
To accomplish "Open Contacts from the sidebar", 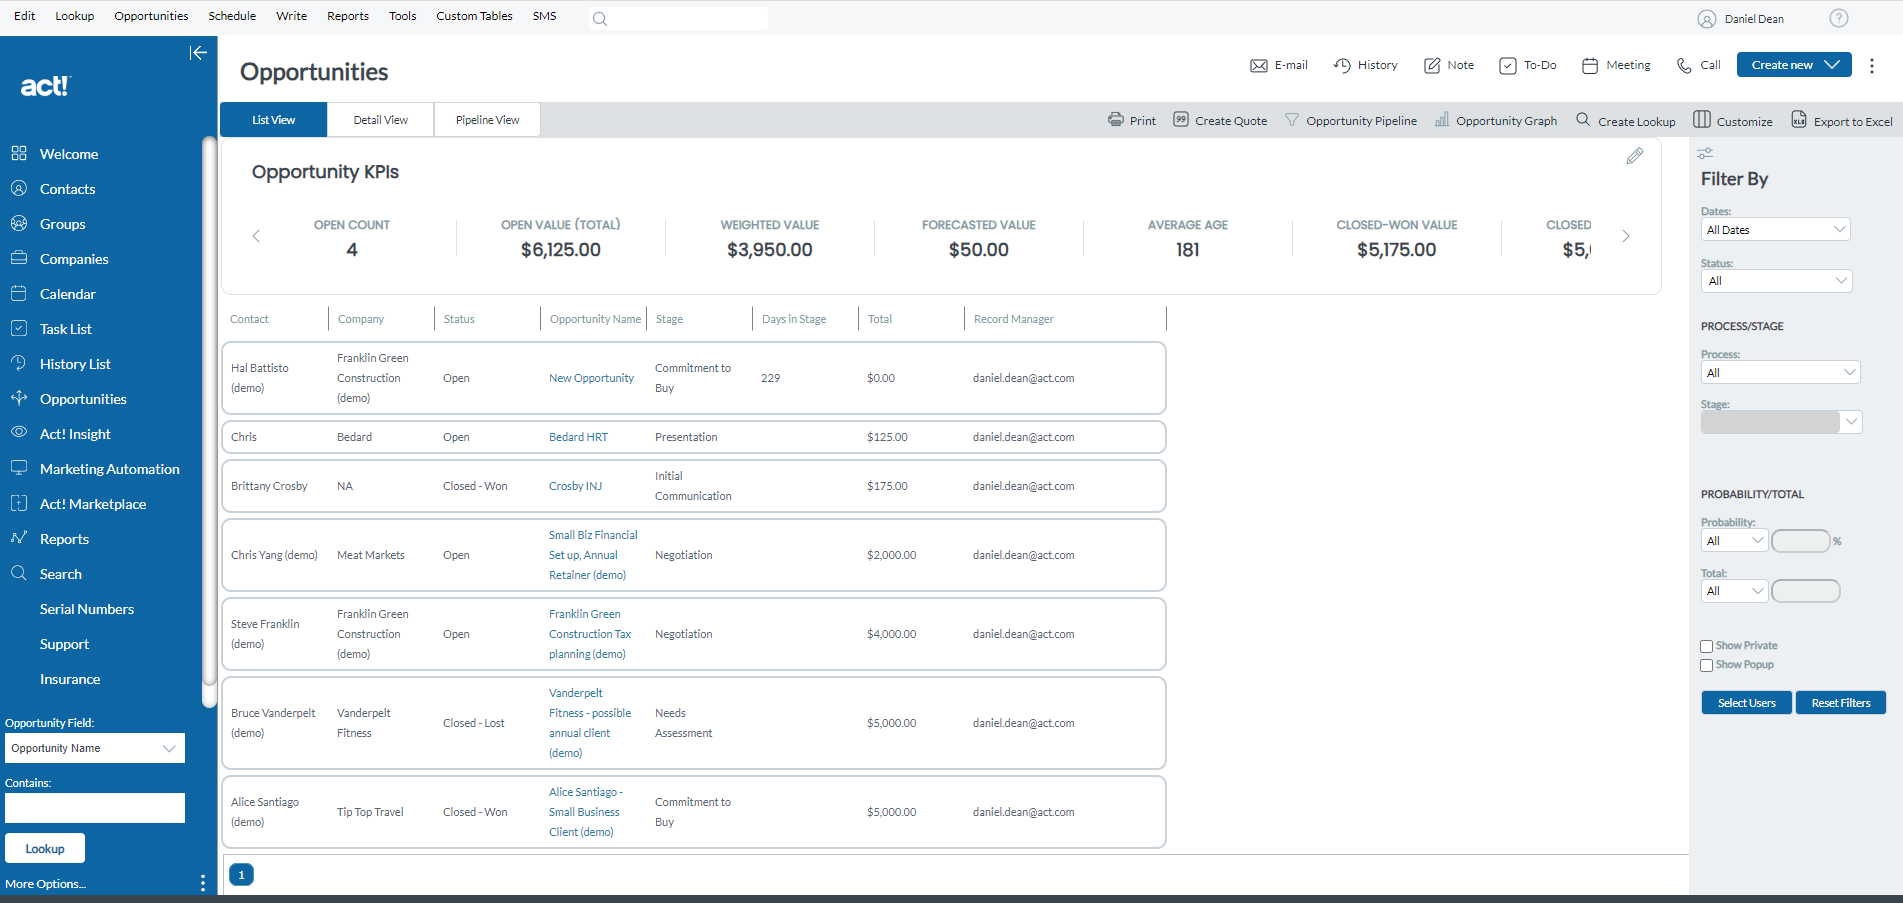I will [67, 189].
